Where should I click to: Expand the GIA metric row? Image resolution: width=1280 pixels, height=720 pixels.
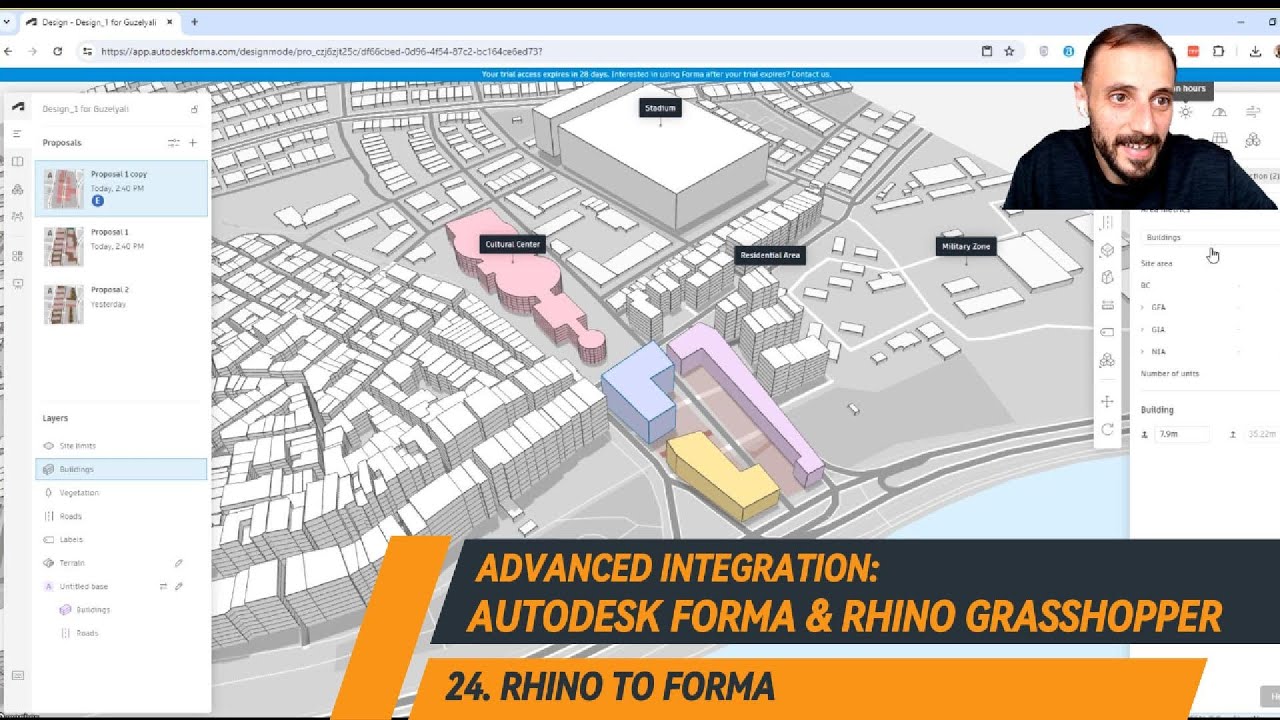(x=1142, y=329)
